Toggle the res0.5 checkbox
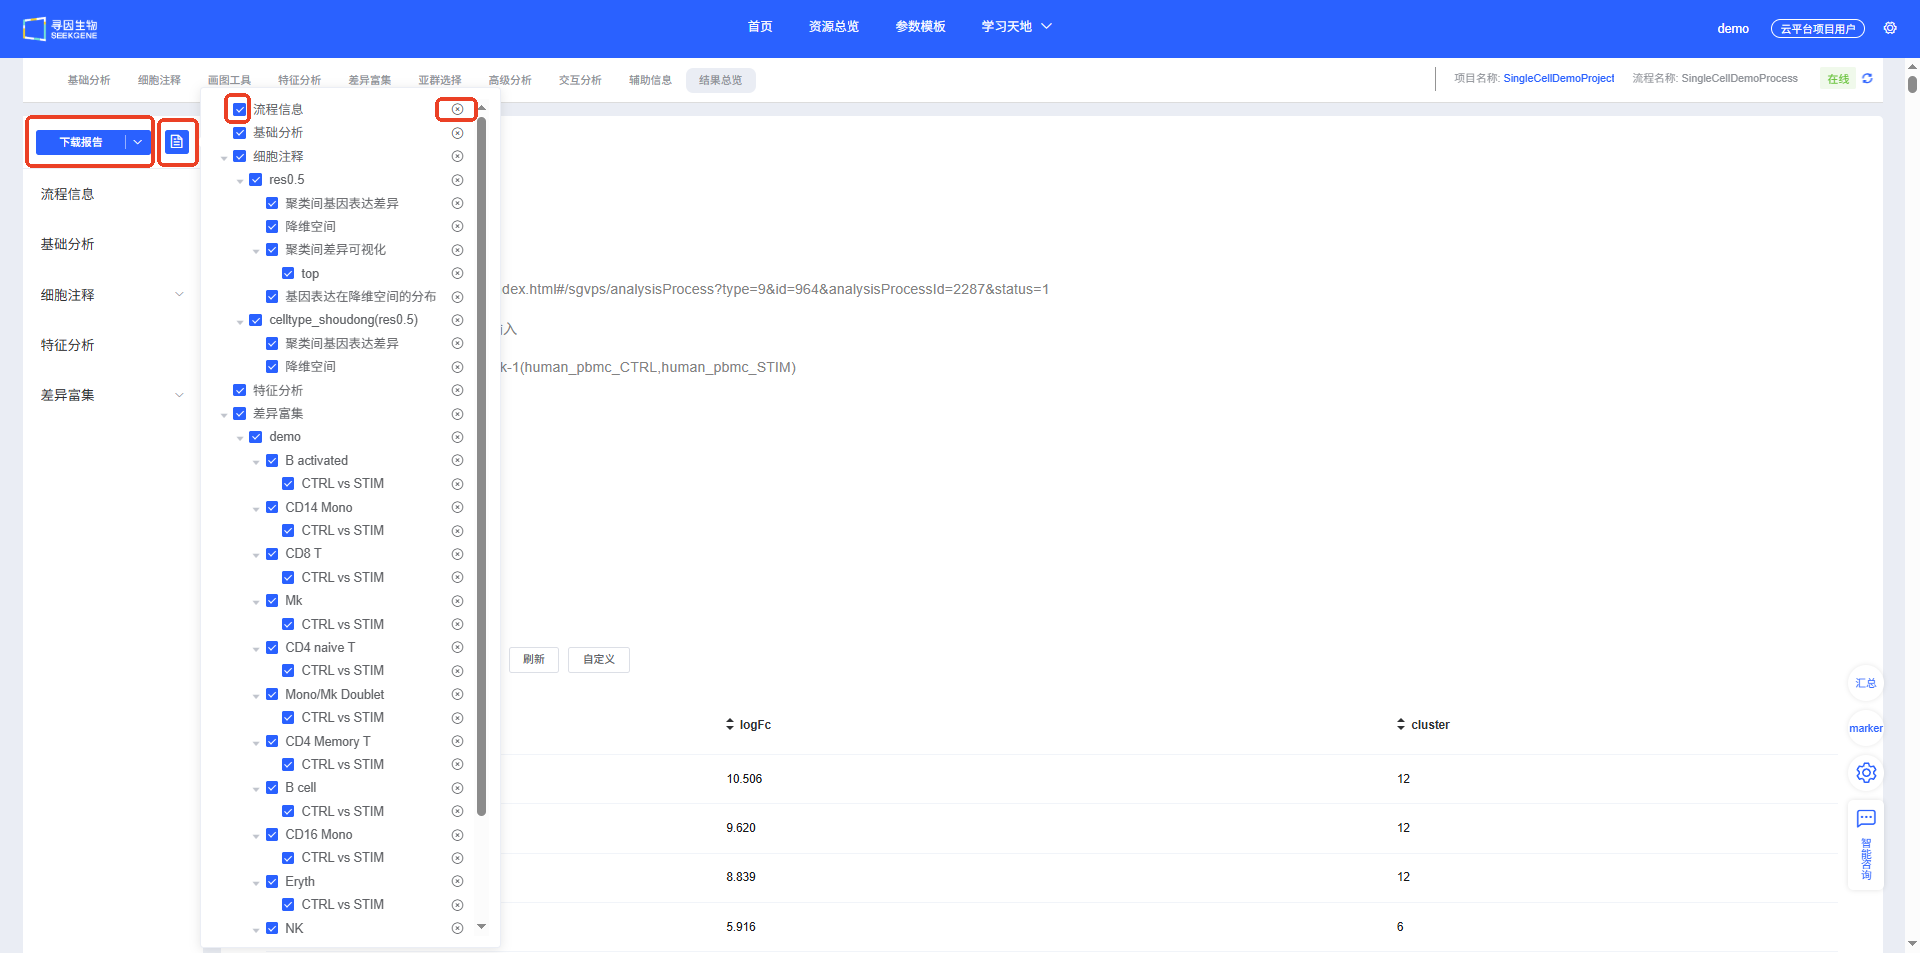 coord(256,180)
